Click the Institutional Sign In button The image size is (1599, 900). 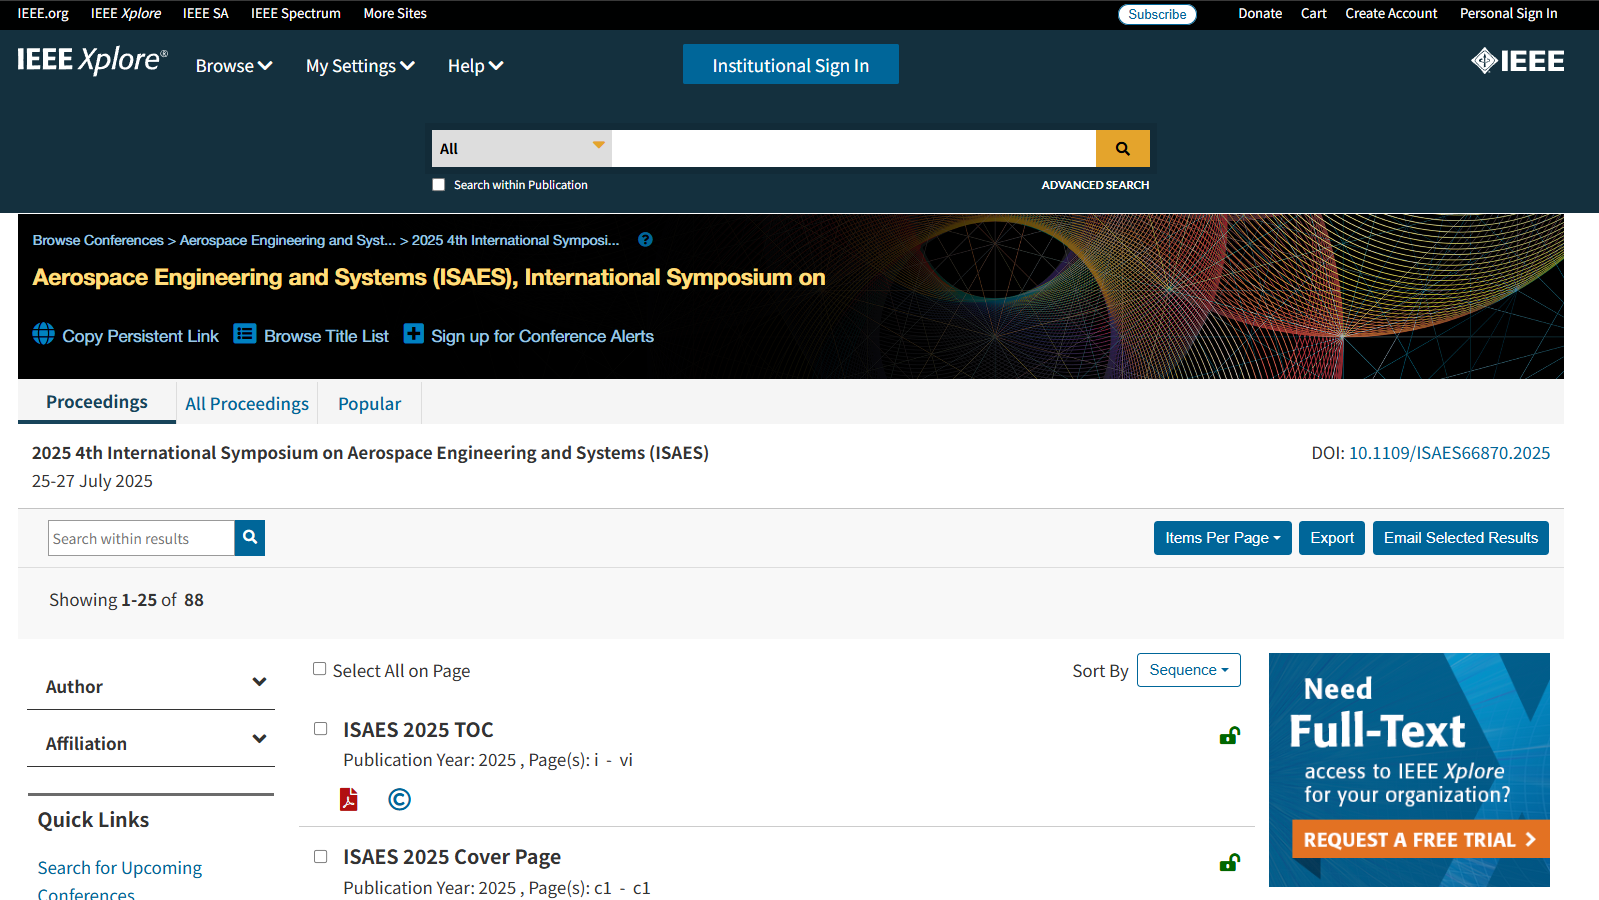coord(790,65)
